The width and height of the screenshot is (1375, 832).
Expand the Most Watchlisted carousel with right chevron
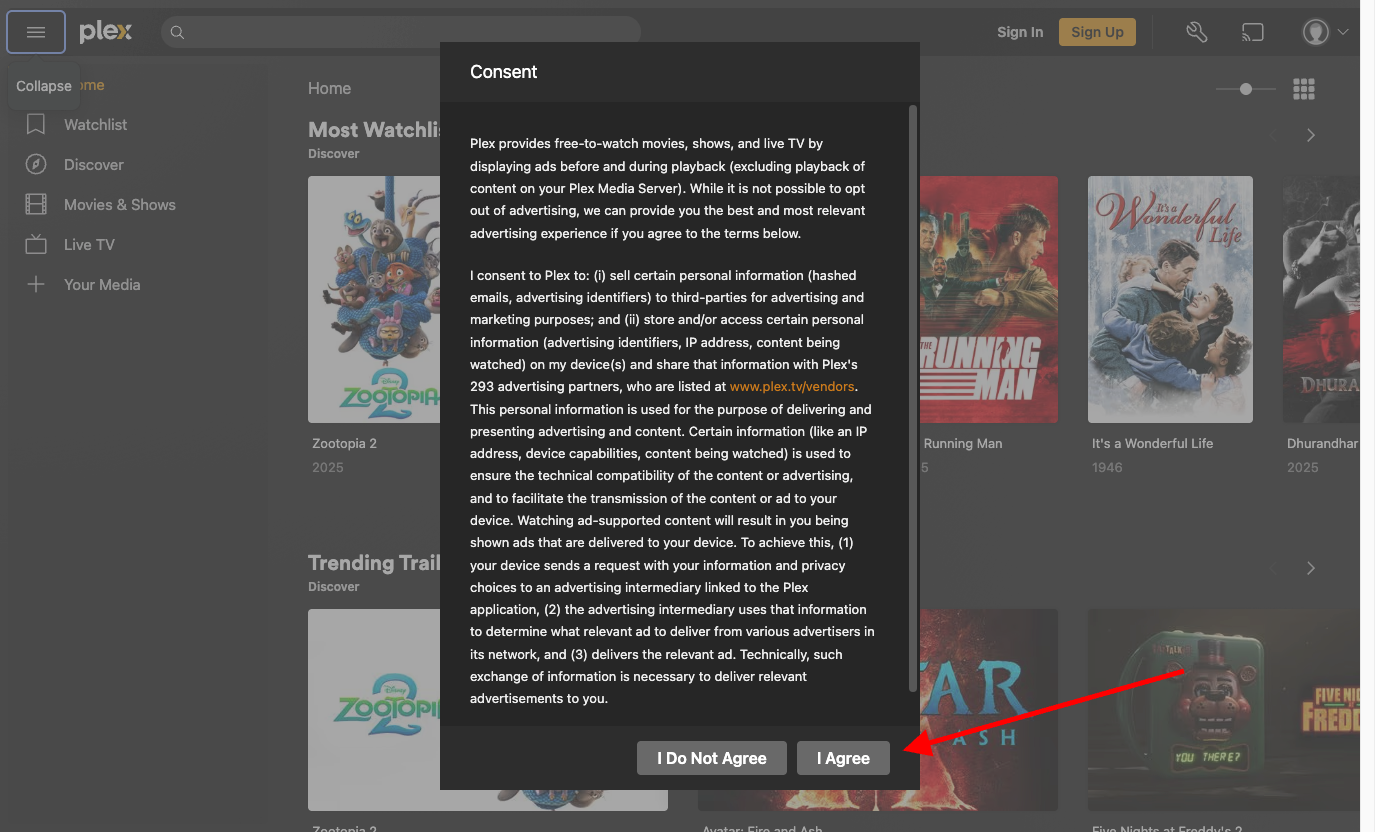click(x=1310, y=134)
